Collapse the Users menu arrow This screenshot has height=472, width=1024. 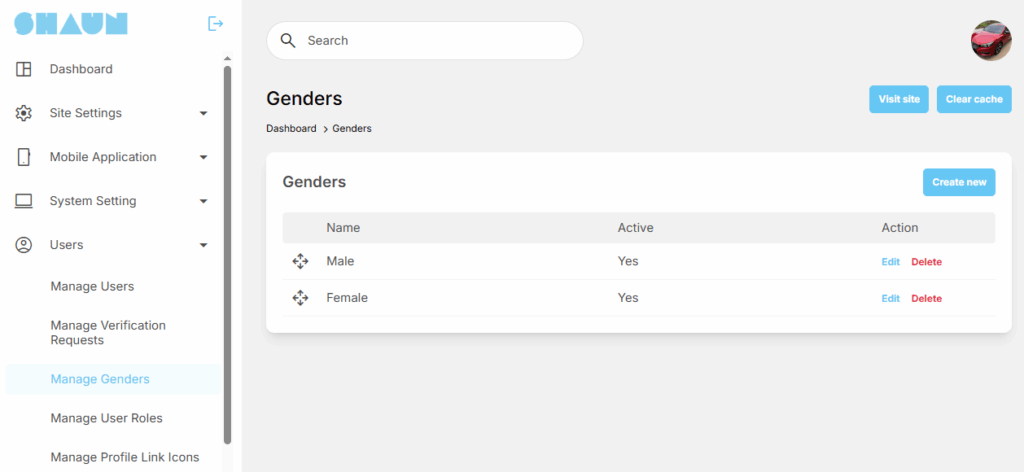point(203,245)
